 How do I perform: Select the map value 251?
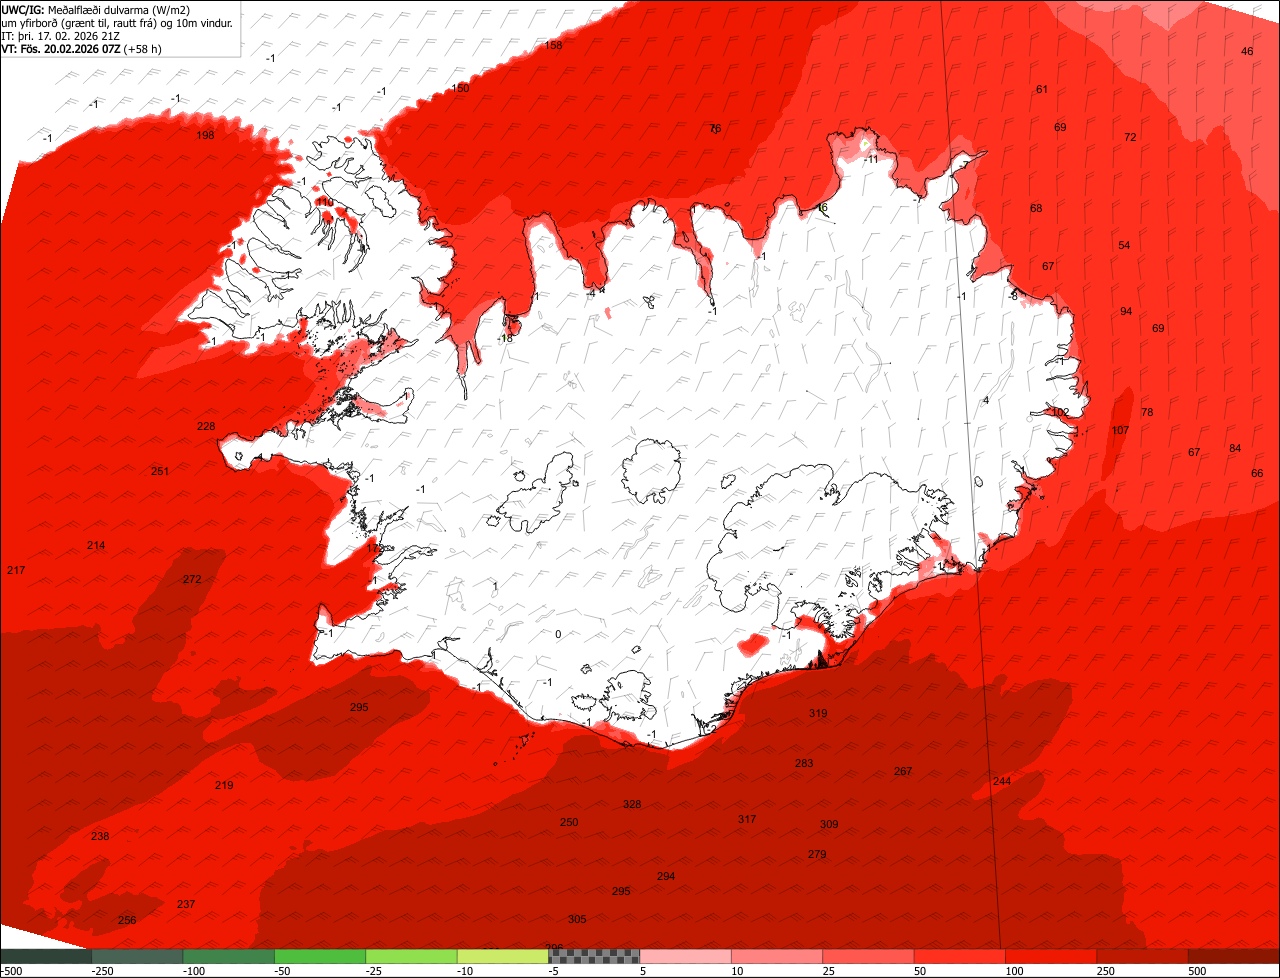point(160,471)
